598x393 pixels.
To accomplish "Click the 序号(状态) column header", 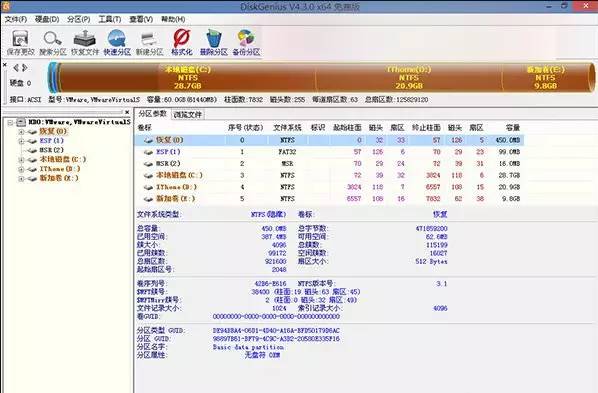I will click(245, 128).
